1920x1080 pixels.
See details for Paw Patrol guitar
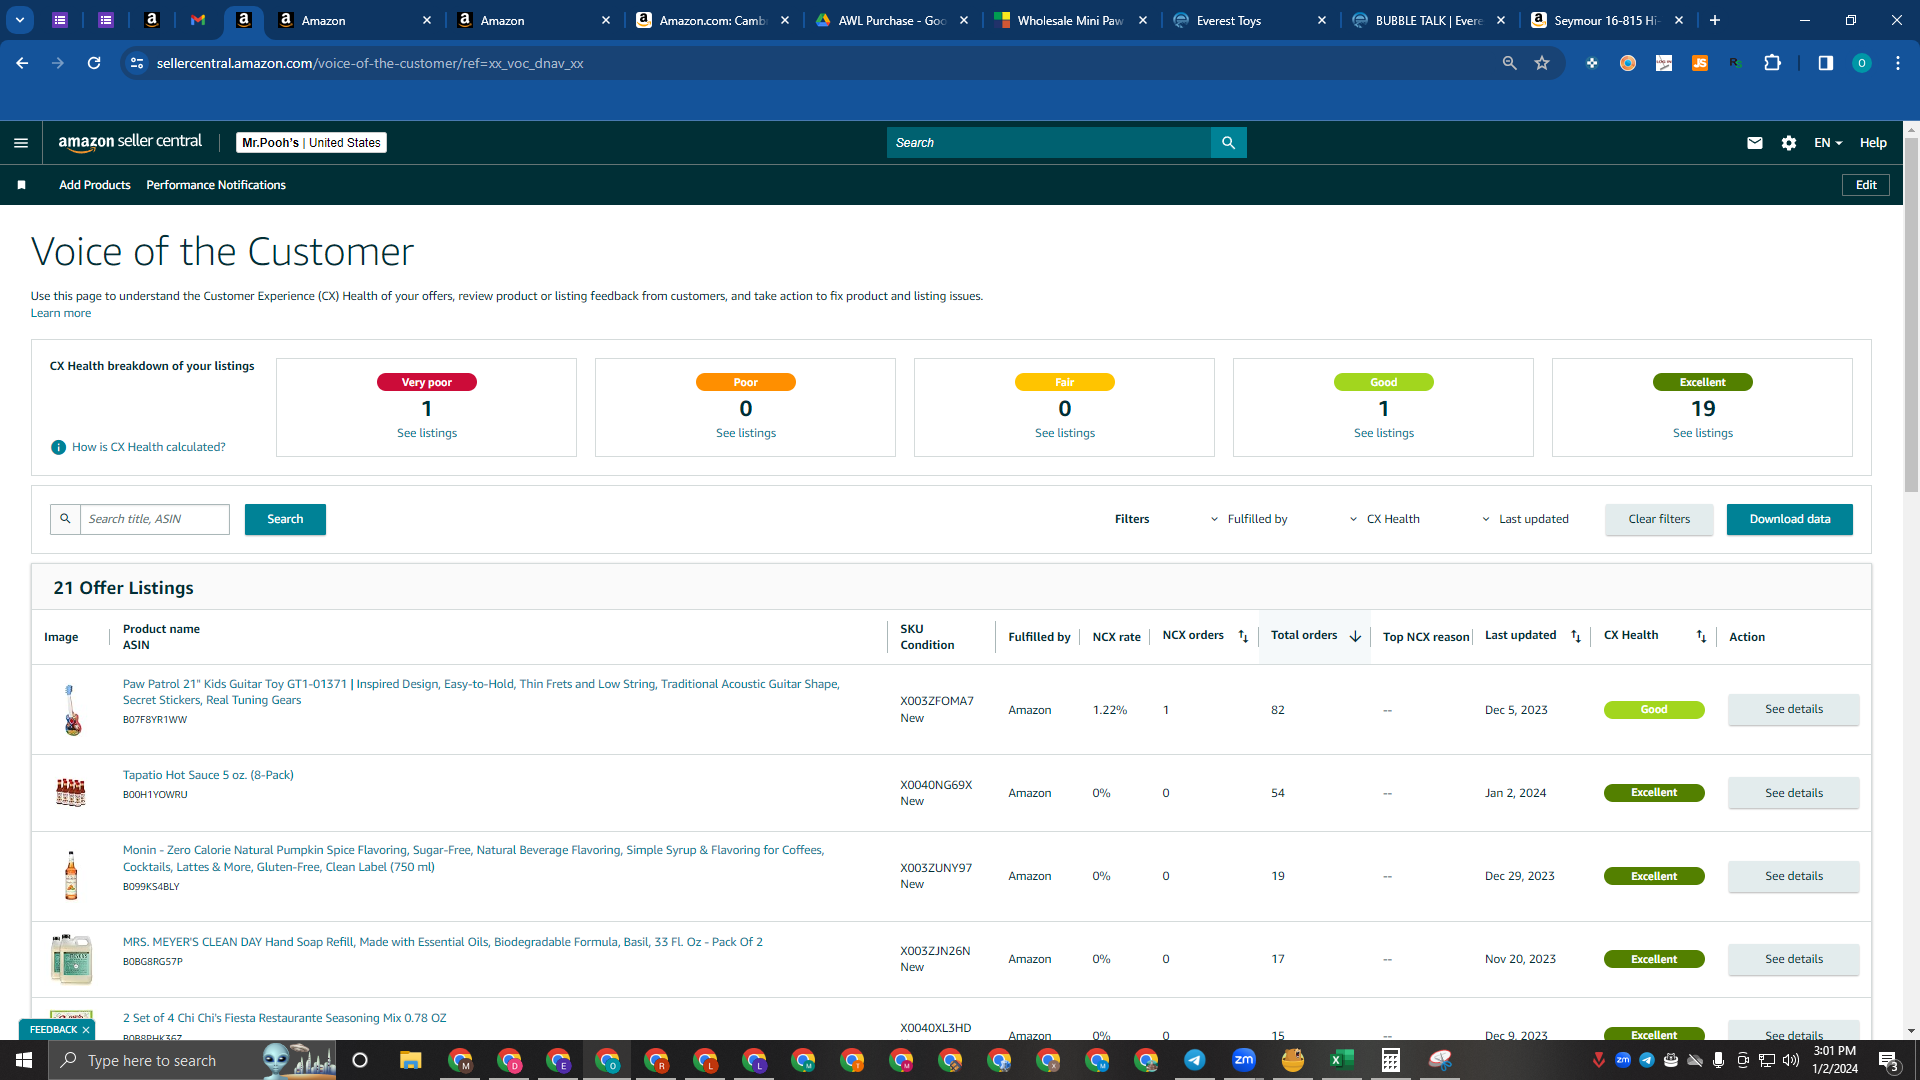point(1793,709)
